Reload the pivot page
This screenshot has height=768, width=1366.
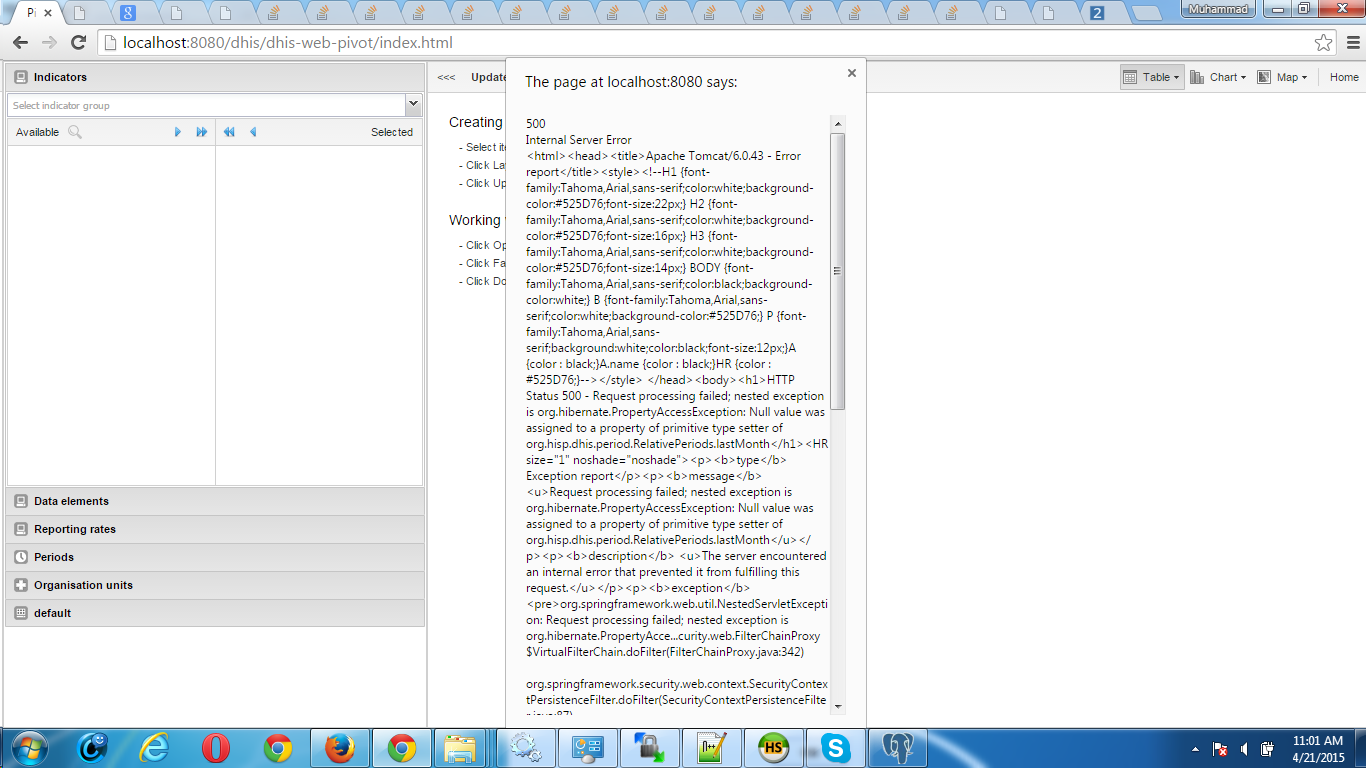[x=79, y=43]
